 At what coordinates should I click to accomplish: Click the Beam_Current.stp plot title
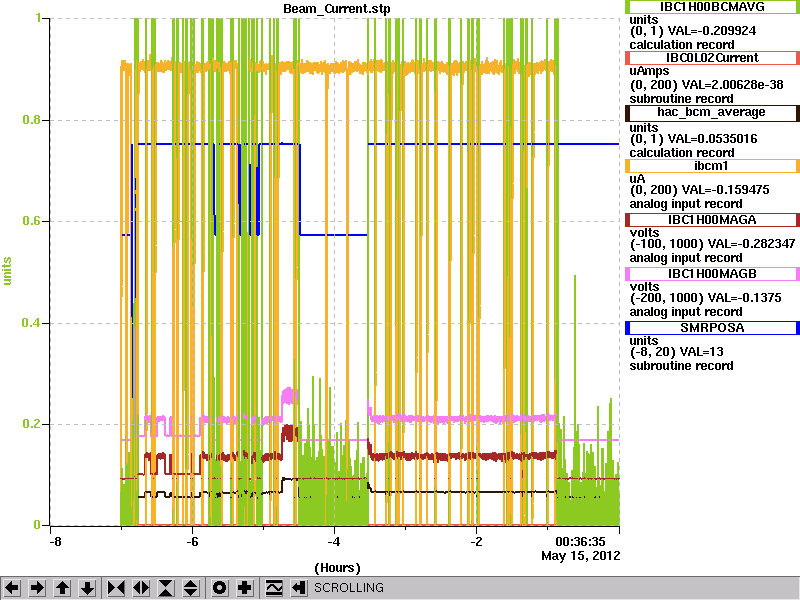pos(337,9)
